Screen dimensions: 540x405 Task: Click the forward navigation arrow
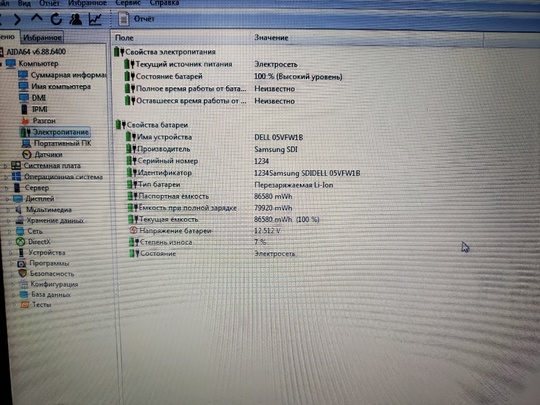pyautogui.click(x=17, y=19)
